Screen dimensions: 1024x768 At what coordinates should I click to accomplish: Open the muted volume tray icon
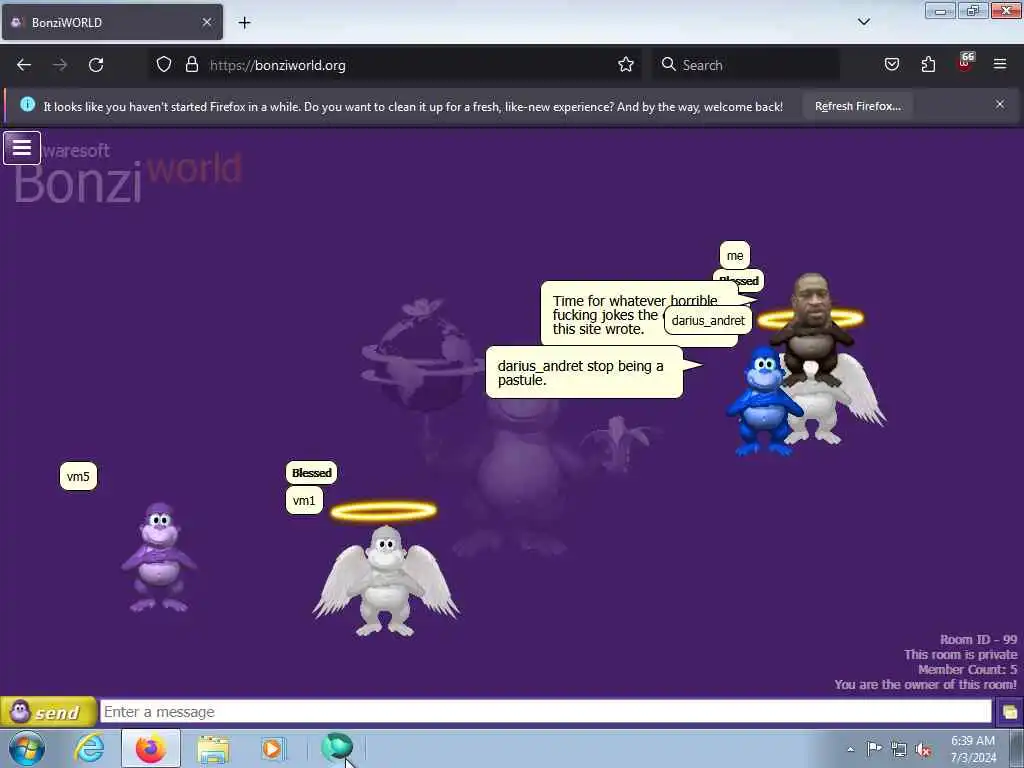(x=923, y=749)
